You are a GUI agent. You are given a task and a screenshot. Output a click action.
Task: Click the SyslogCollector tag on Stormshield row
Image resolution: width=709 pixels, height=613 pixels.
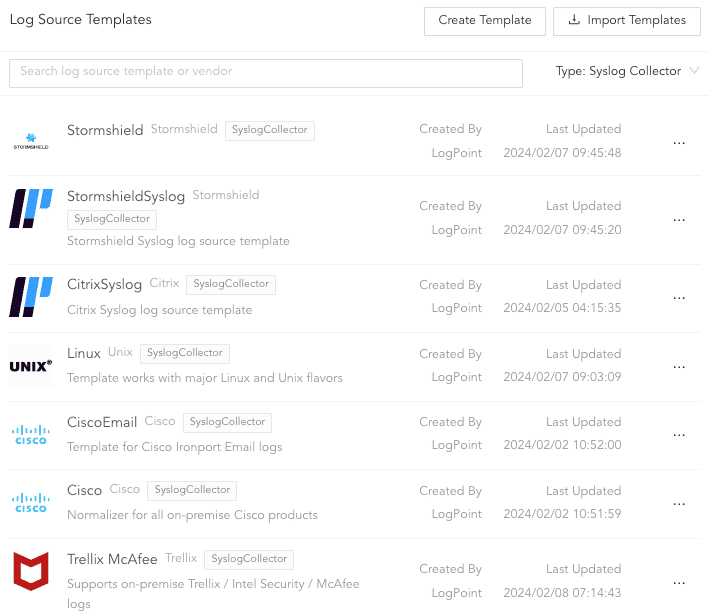pyautogui.click(x=269, y=130)
